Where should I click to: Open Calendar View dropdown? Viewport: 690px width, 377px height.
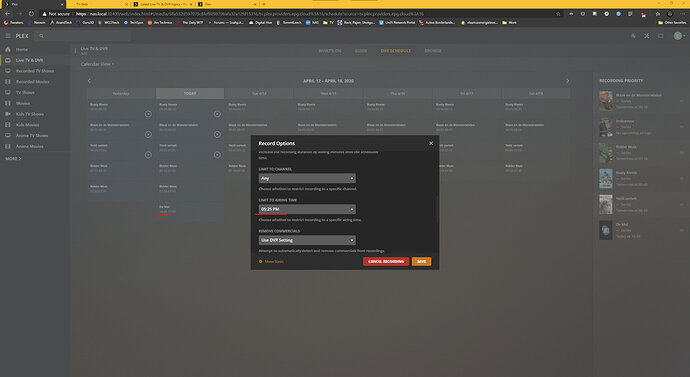coord(97,64)
